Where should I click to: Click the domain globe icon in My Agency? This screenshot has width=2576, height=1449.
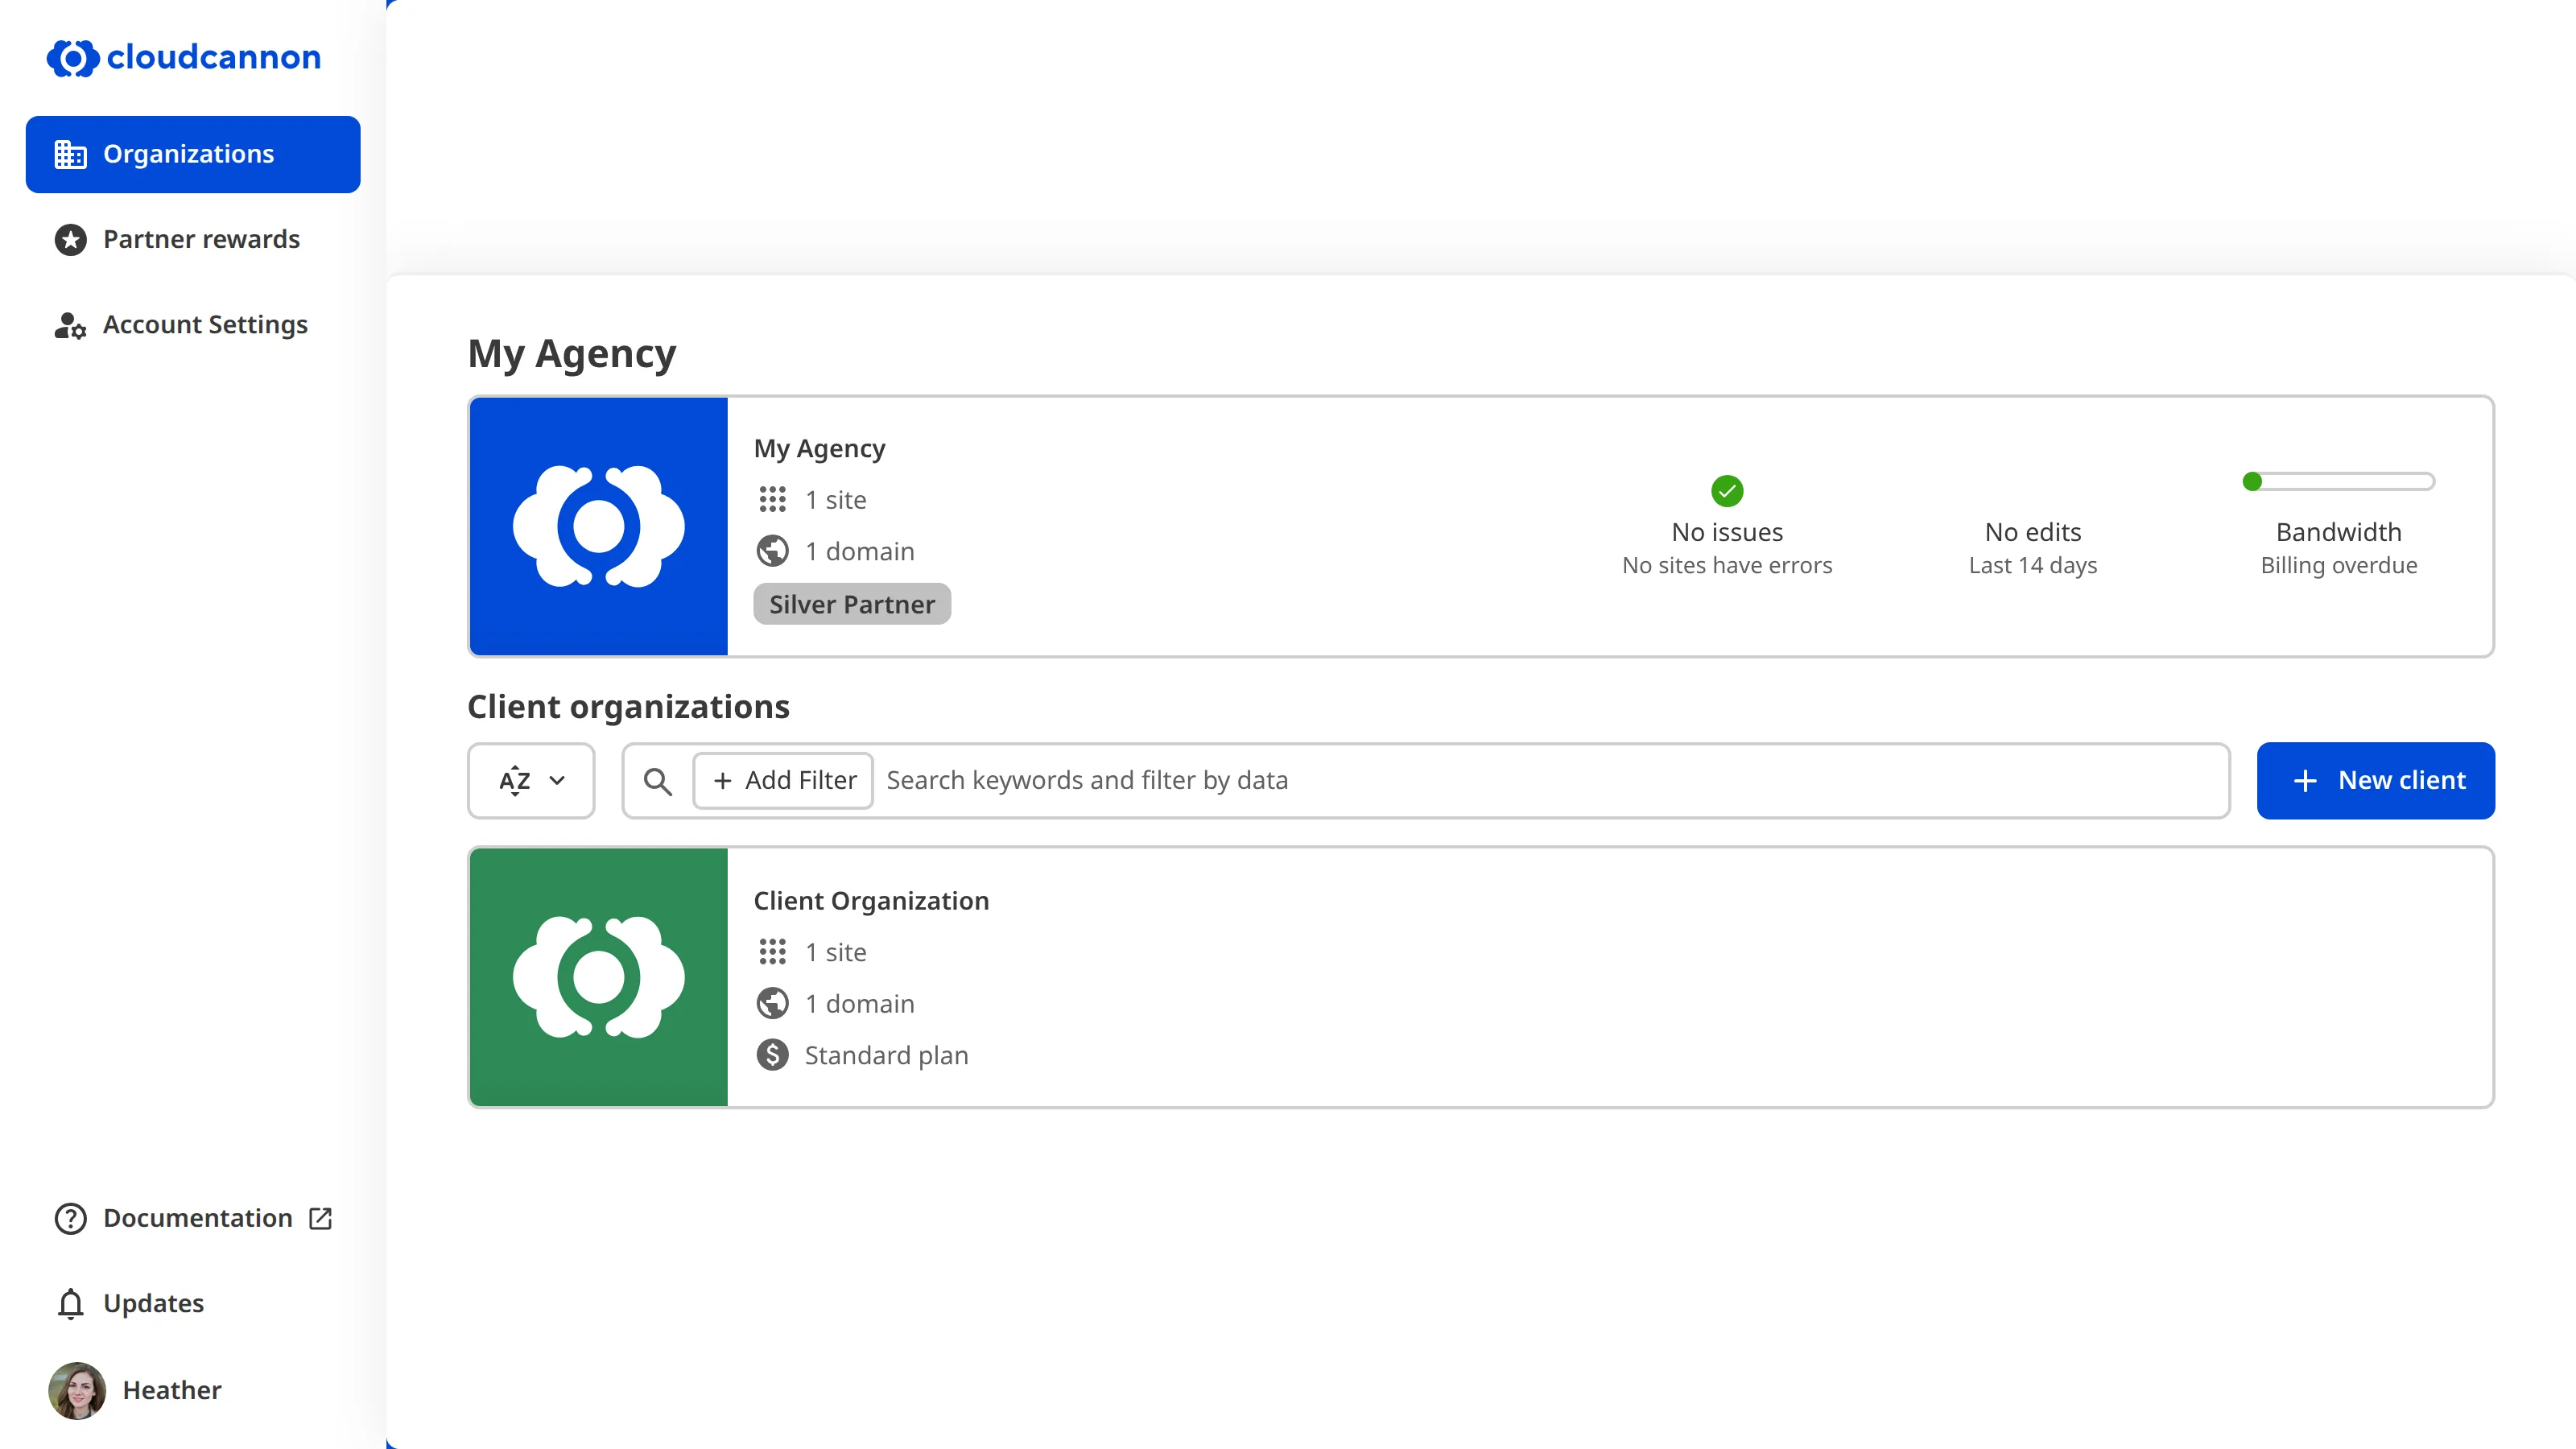[x=772, y=551]
